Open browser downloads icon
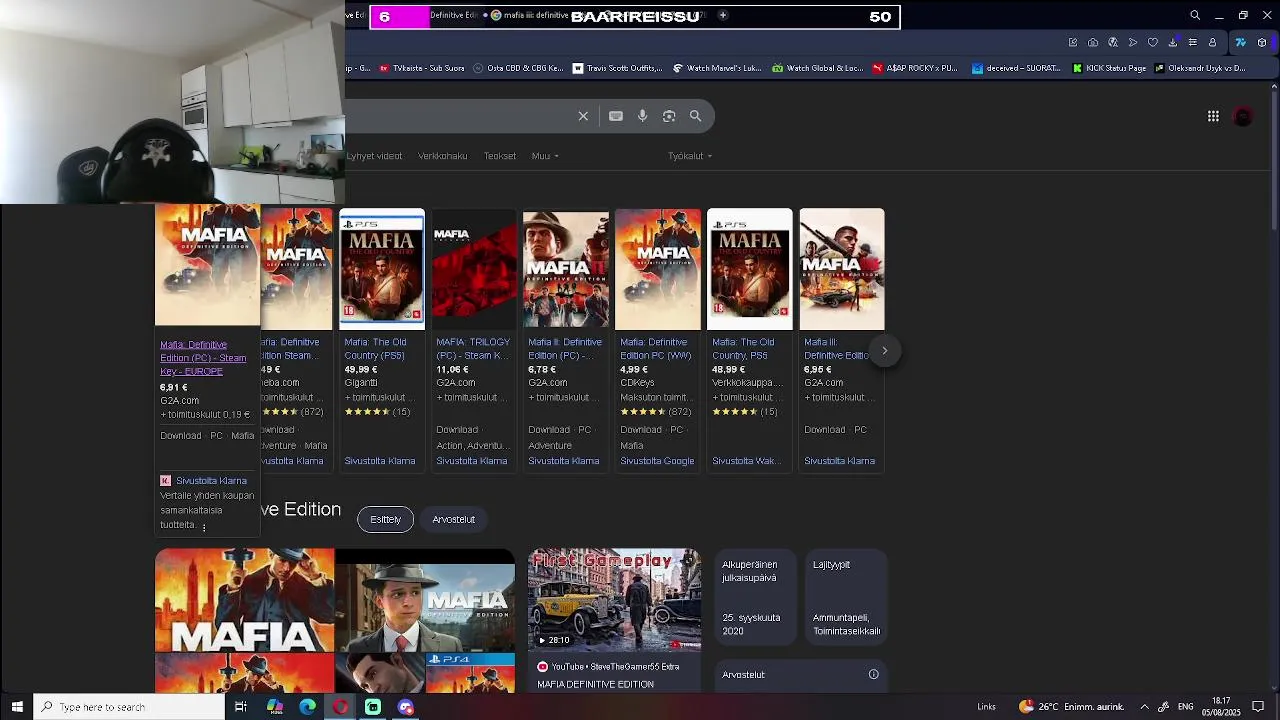This screenshot has width=1280, height=720. click(1173, 42)
